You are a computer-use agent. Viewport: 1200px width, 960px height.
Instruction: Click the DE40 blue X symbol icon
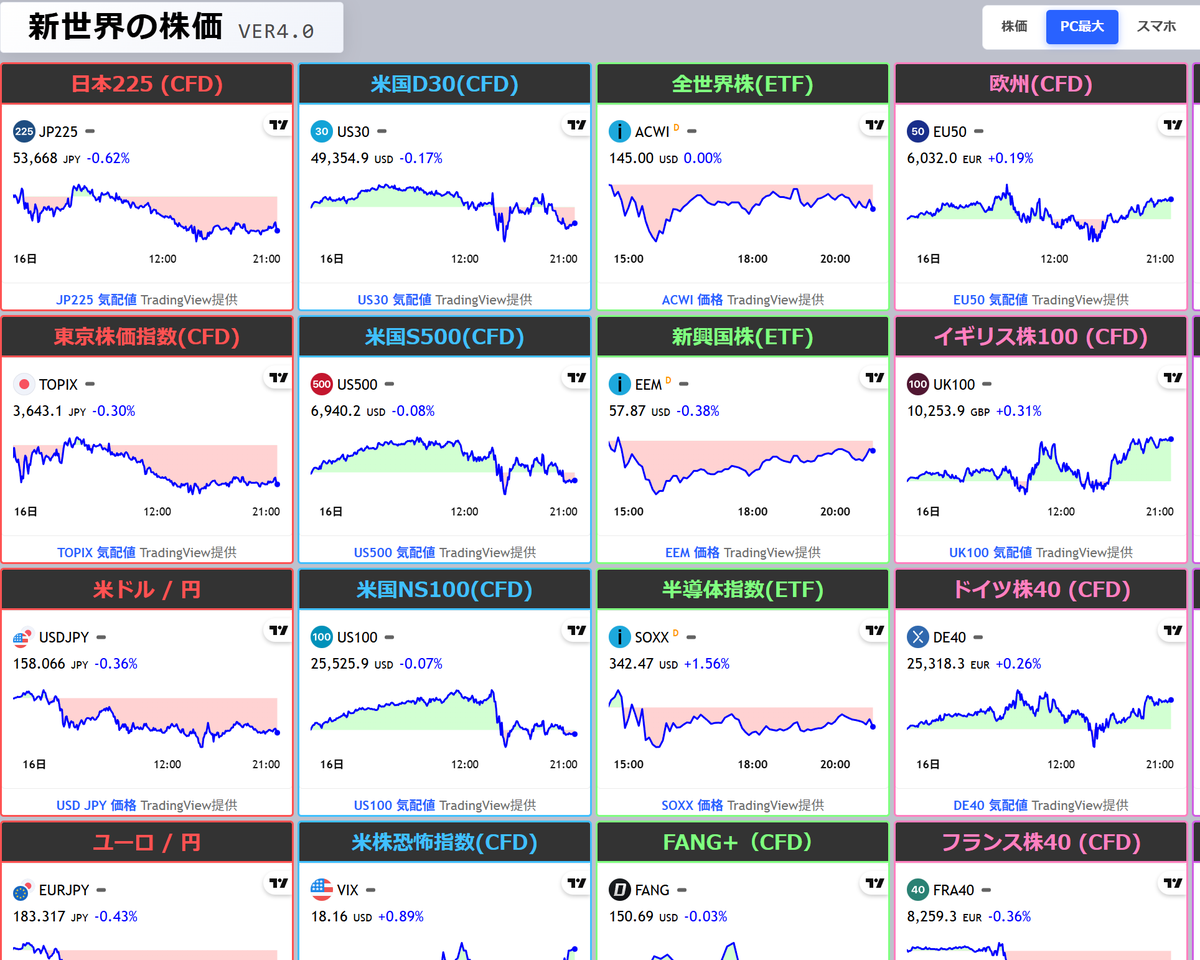coord(918,637)
